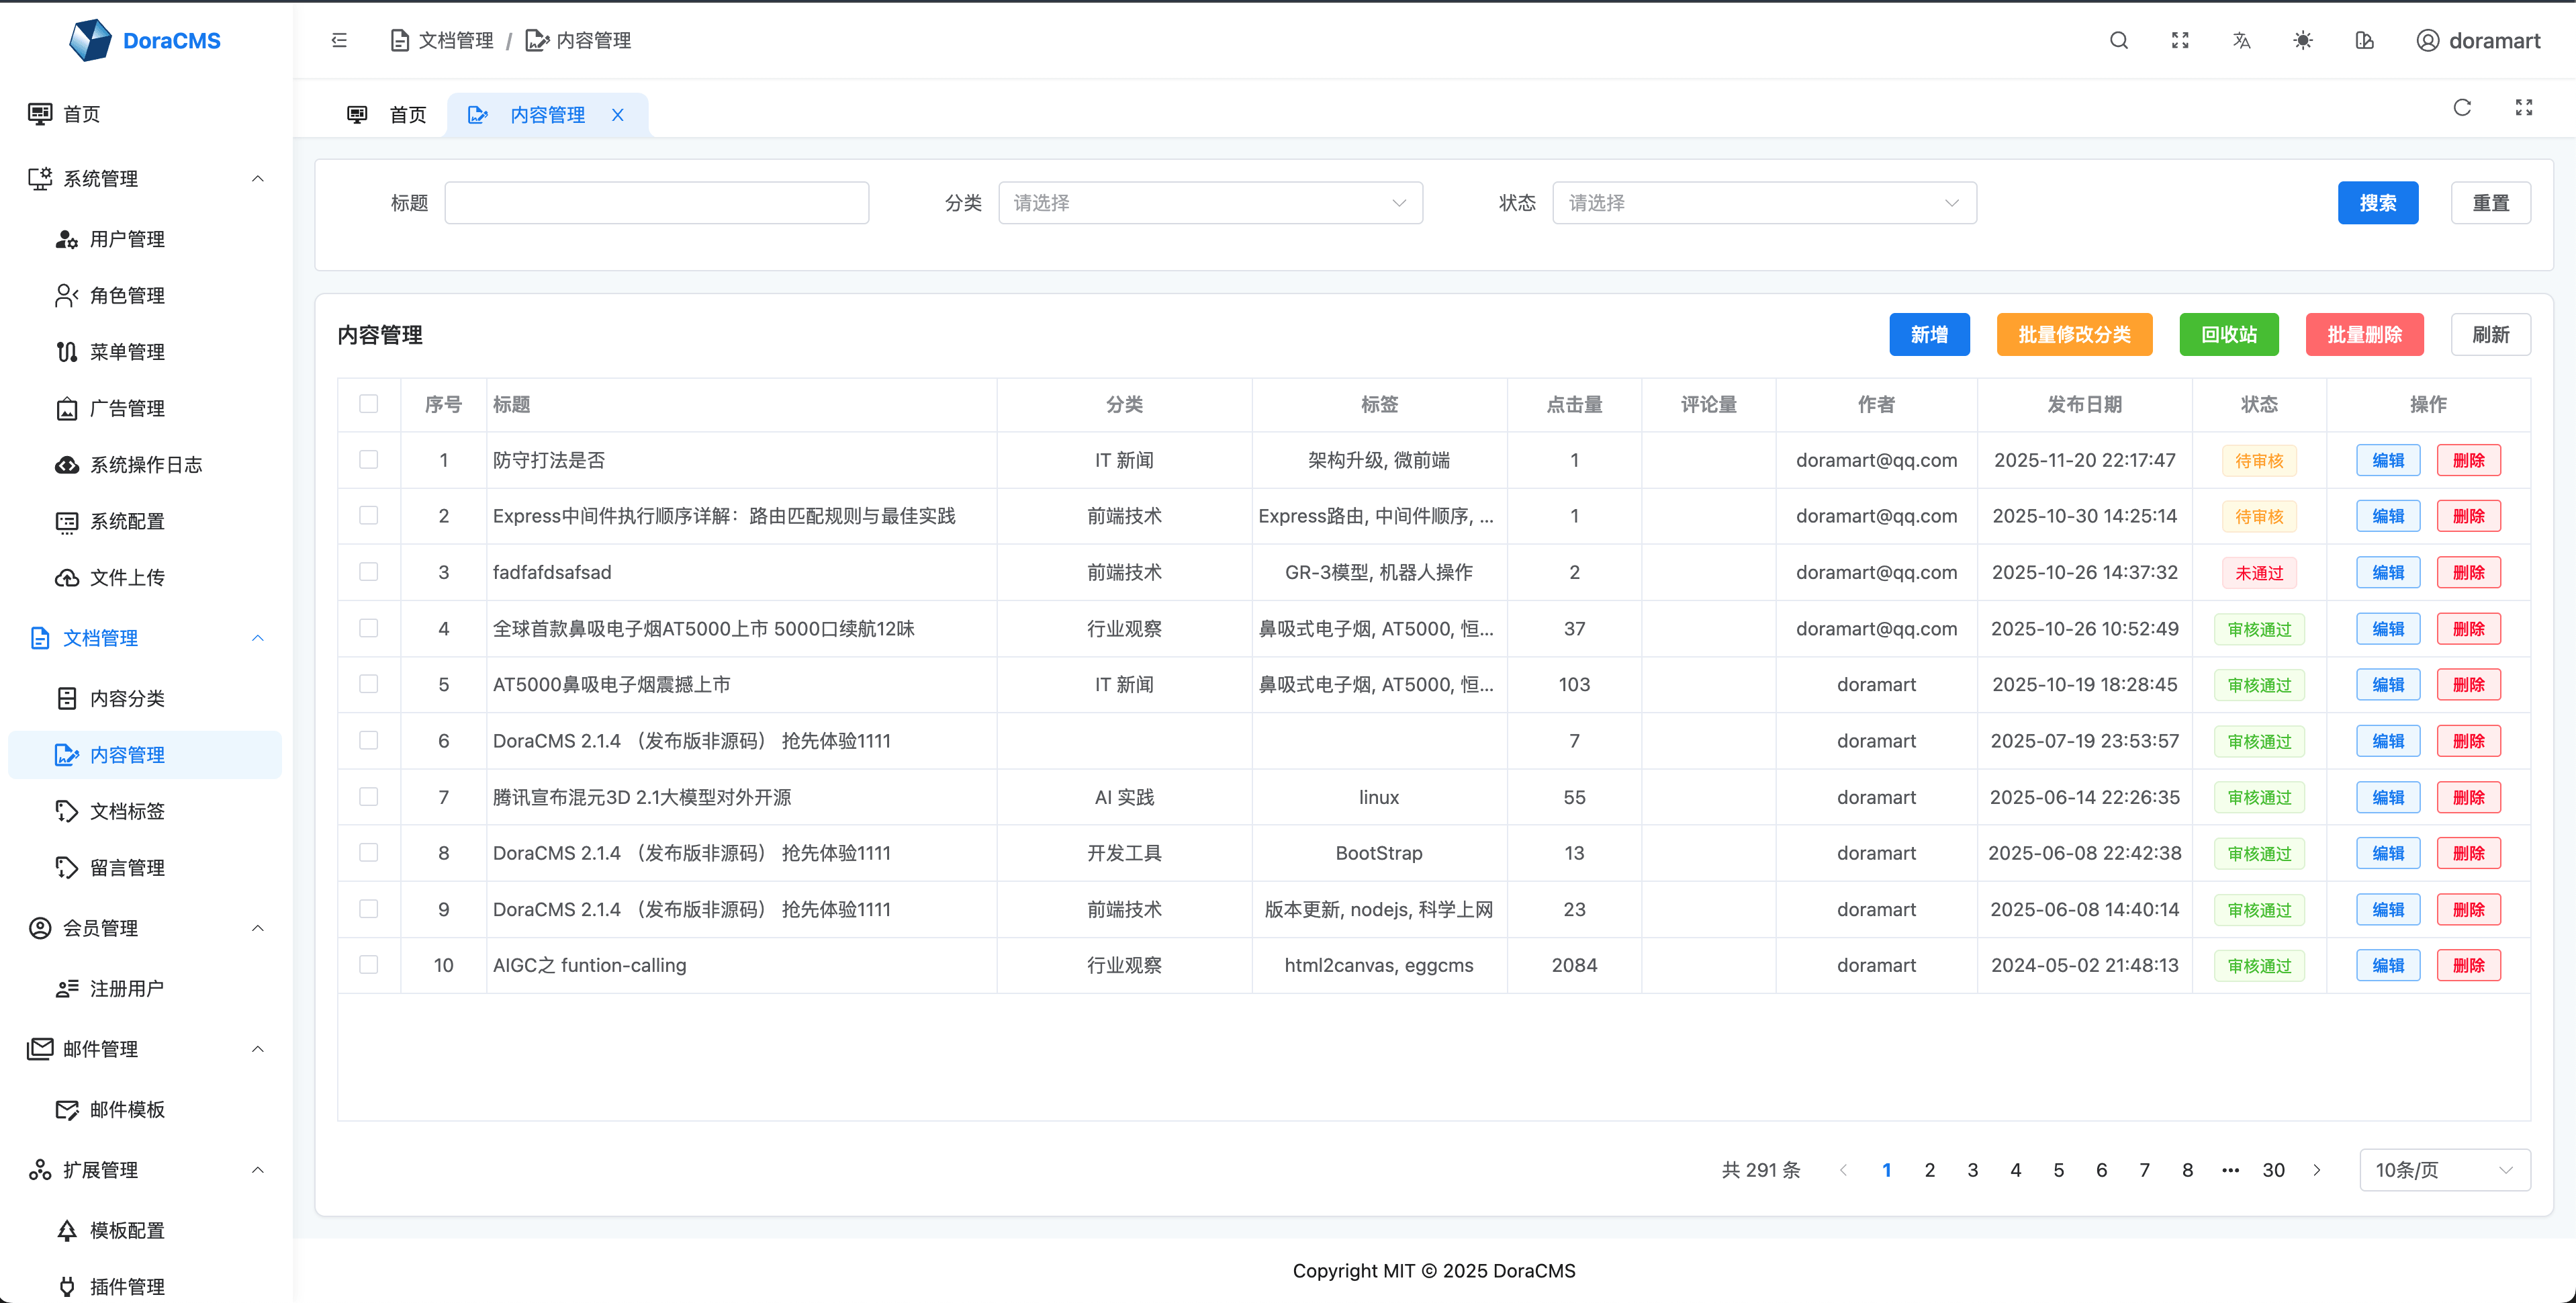Switch to the 首页 tab
2576x1303 pixels.
(x=407, y=114)
